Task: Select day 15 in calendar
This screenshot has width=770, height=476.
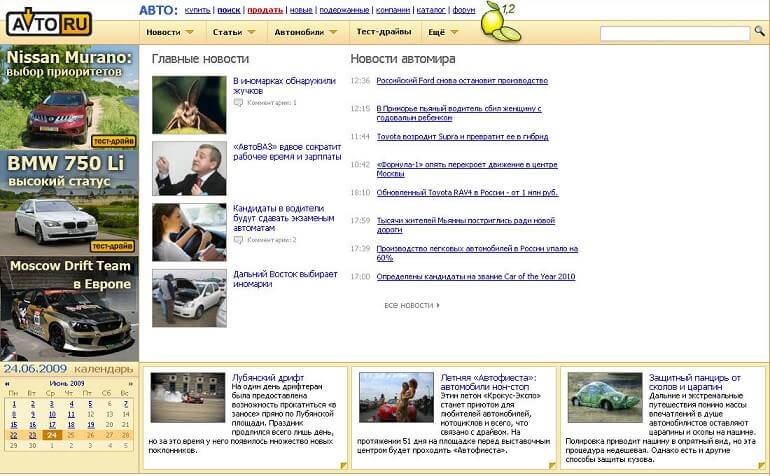Action: pyautogui.click(x=14, y=425)
